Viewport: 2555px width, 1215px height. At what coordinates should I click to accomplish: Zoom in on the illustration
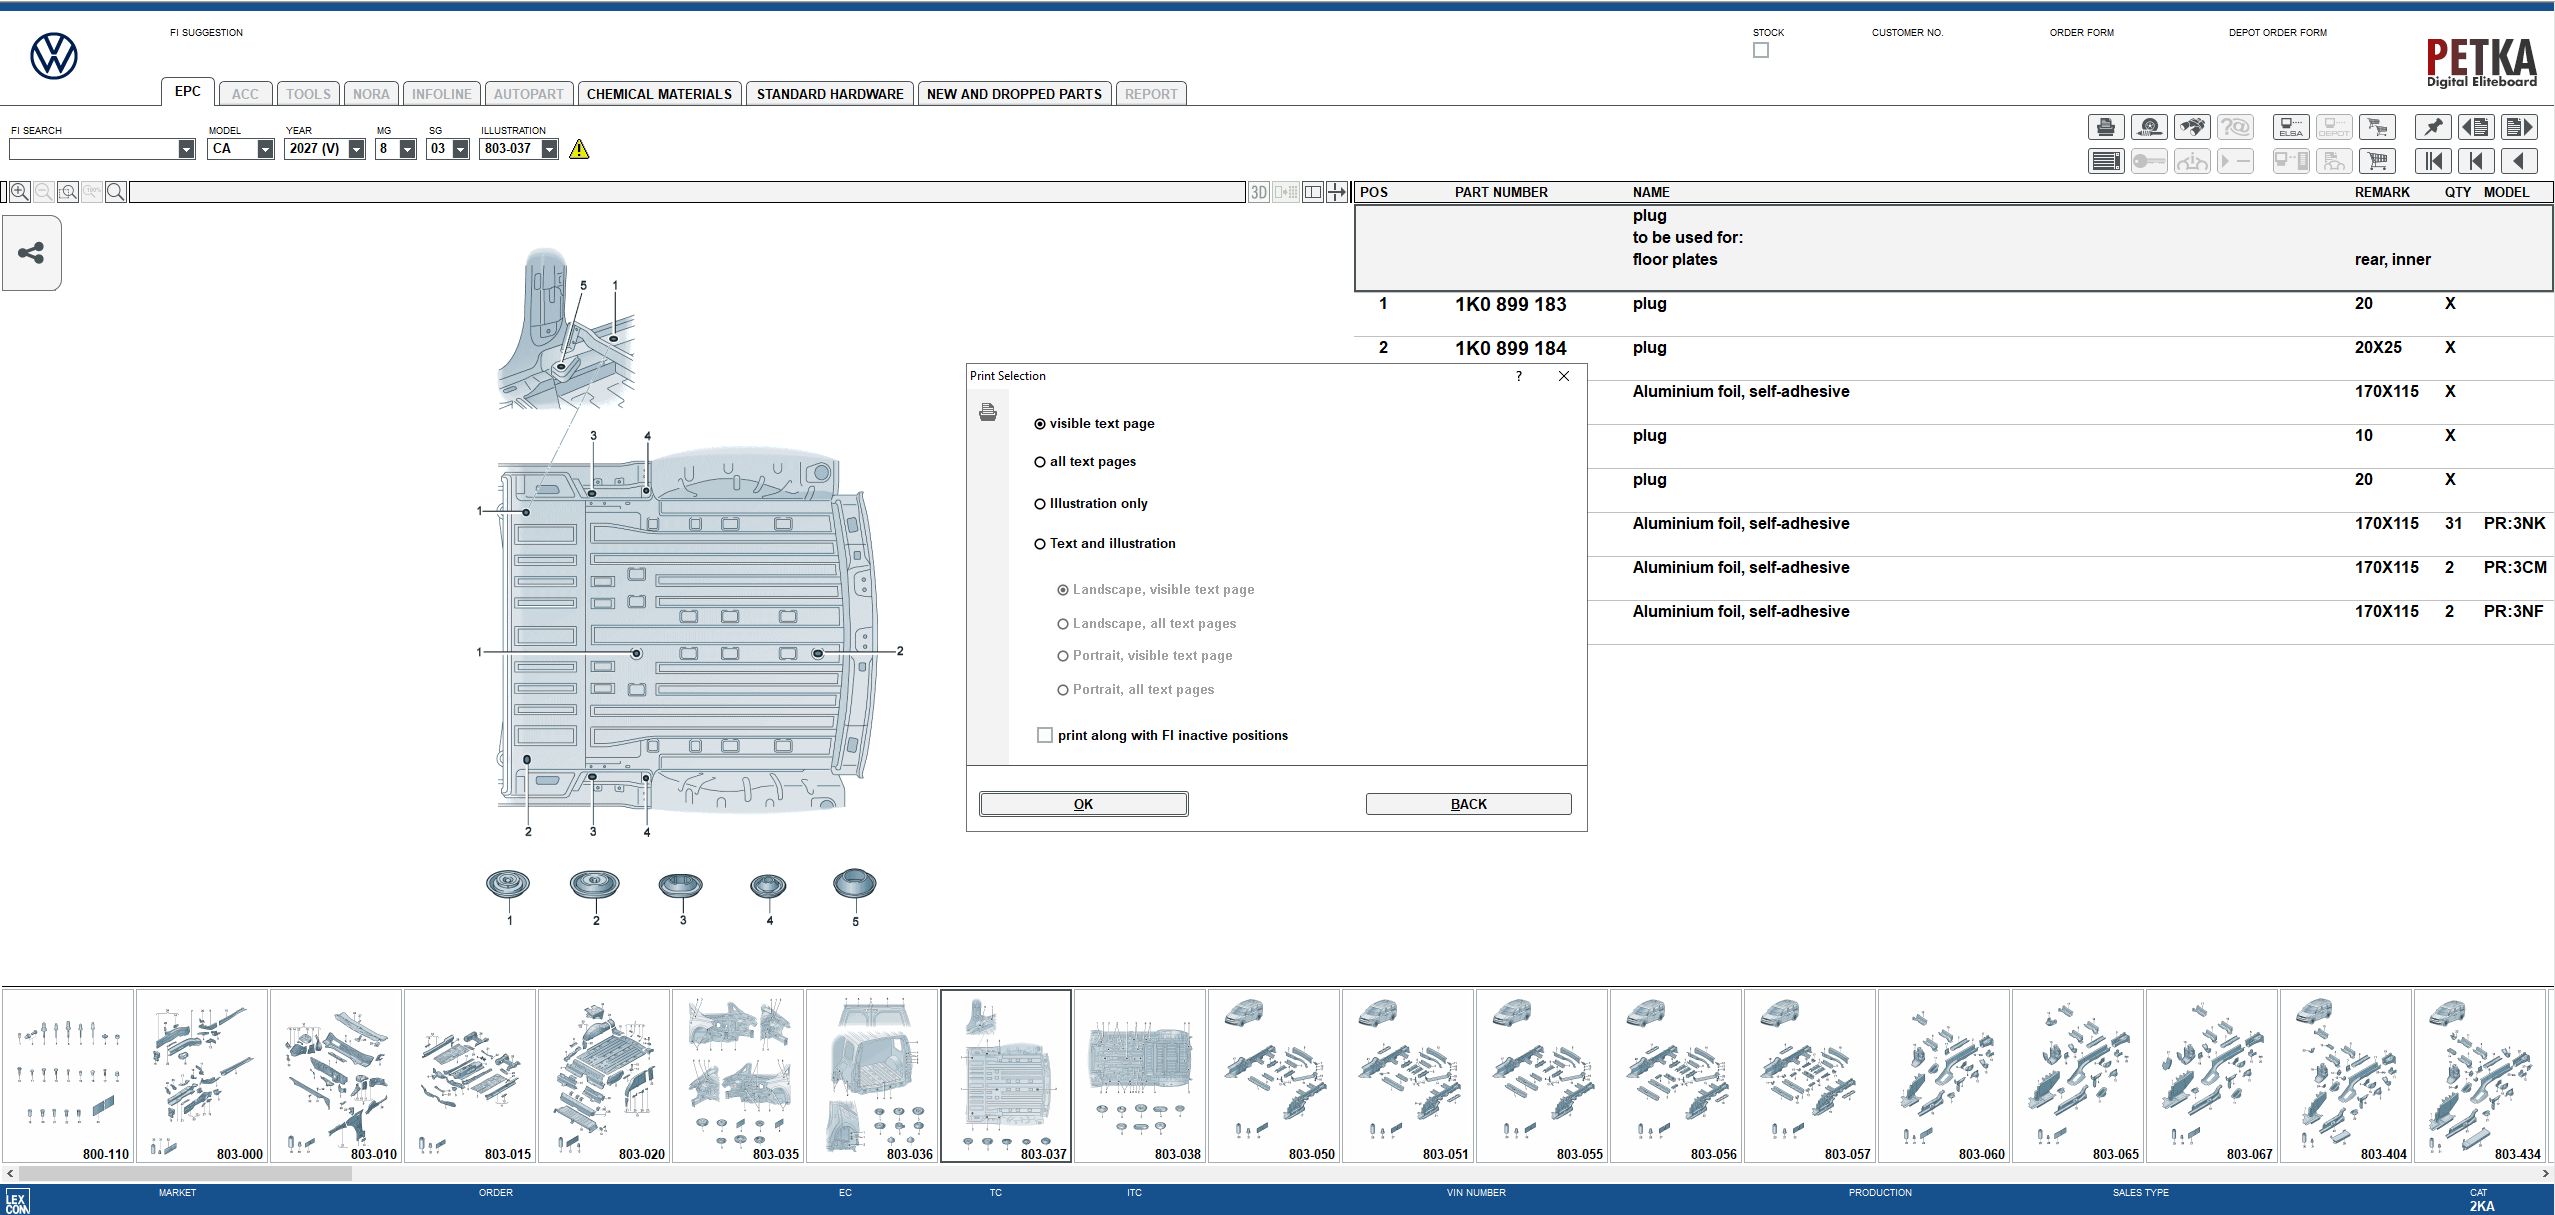coord(19,192)
